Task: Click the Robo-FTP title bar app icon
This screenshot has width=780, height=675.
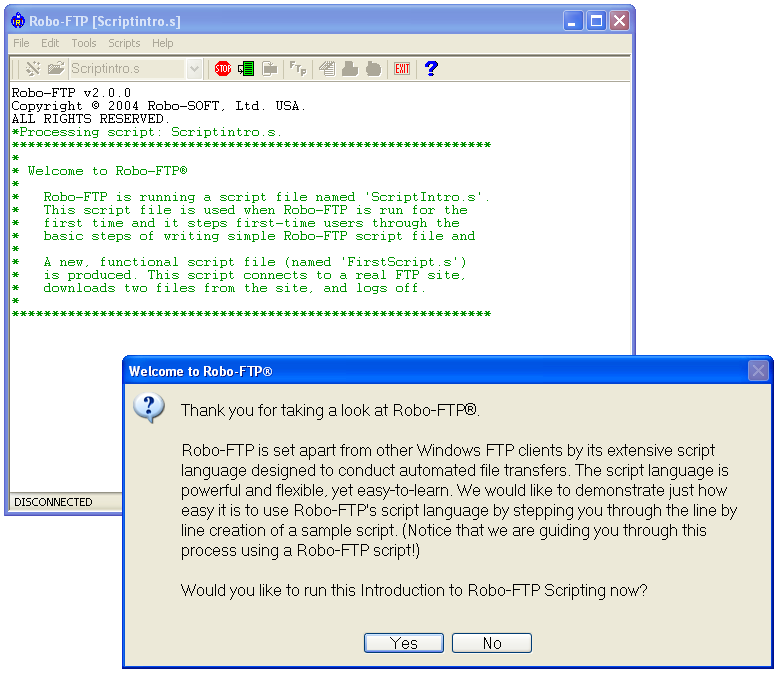Action: pyautogui.click(x=17, y=21)
